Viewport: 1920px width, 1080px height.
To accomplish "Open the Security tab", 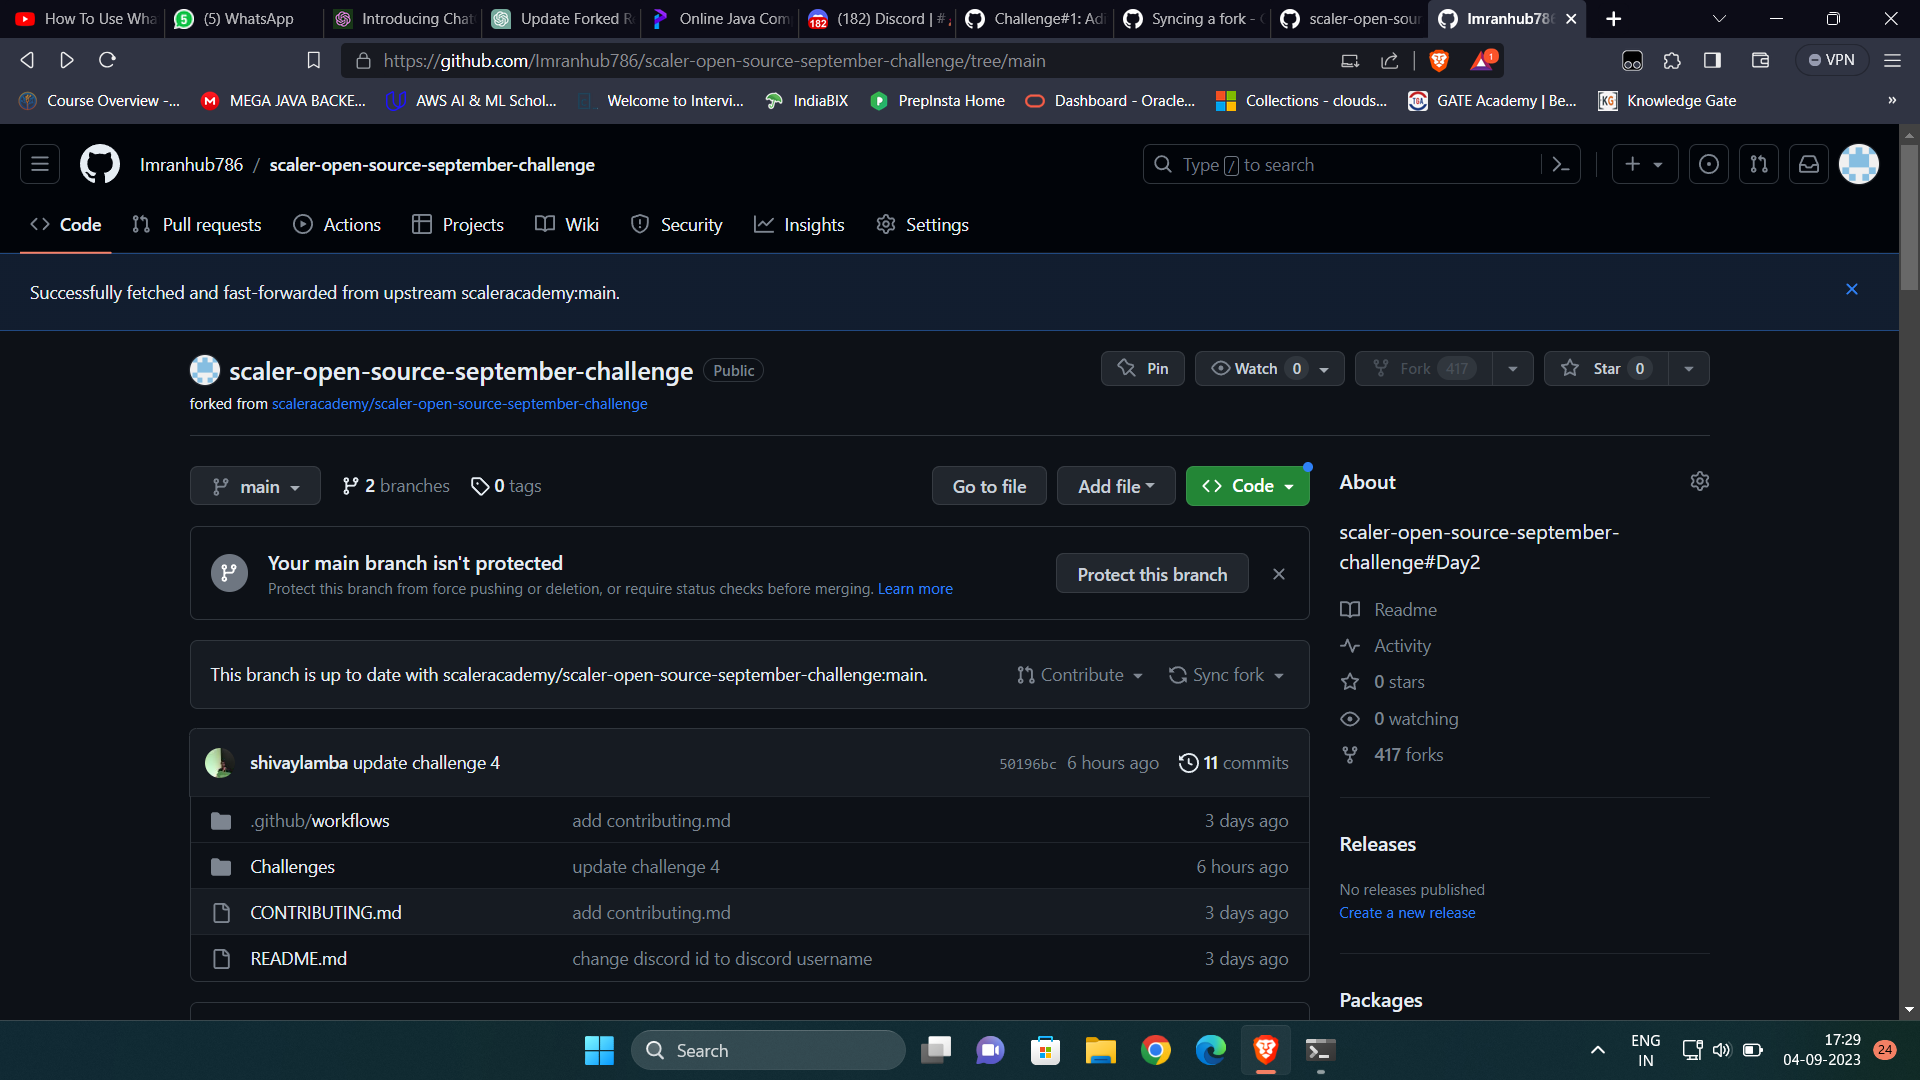I will (x=677, y=225).
